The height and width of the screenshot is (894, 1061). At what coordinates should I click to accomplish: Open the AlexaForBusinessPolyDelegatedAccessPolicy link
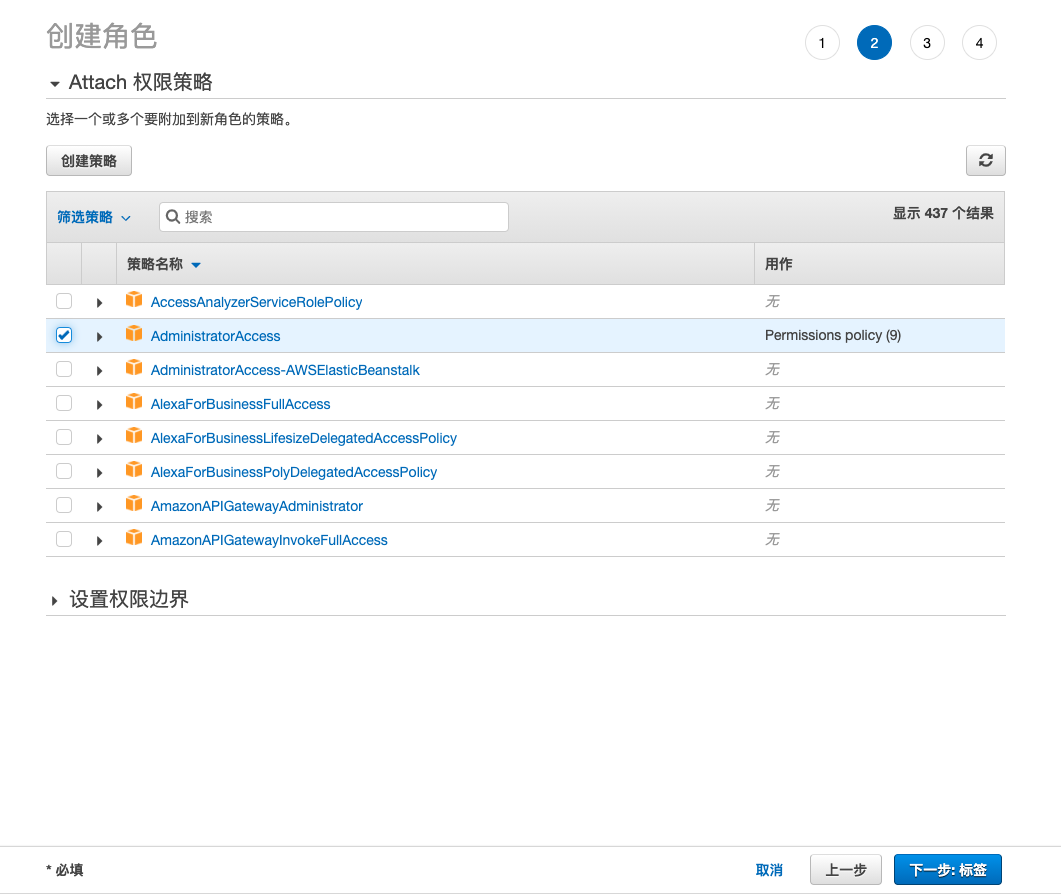click(x=294, y=472)
